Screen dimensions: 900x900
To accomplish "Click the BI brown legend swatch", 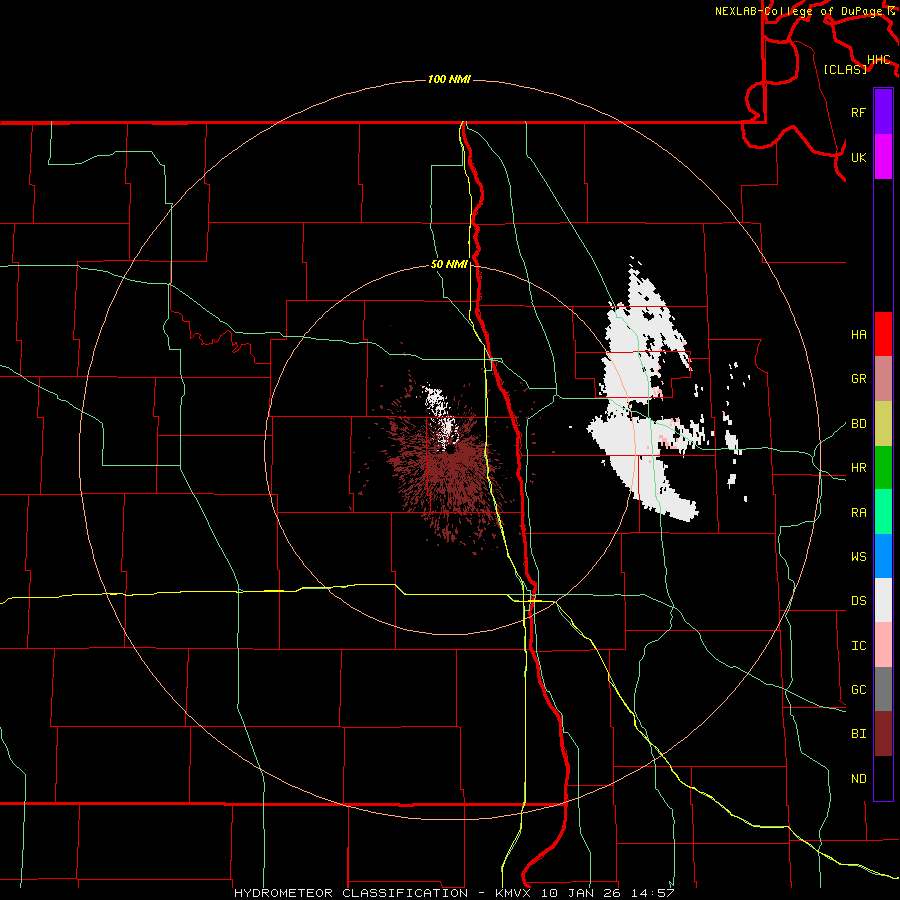I will (883, 734).
